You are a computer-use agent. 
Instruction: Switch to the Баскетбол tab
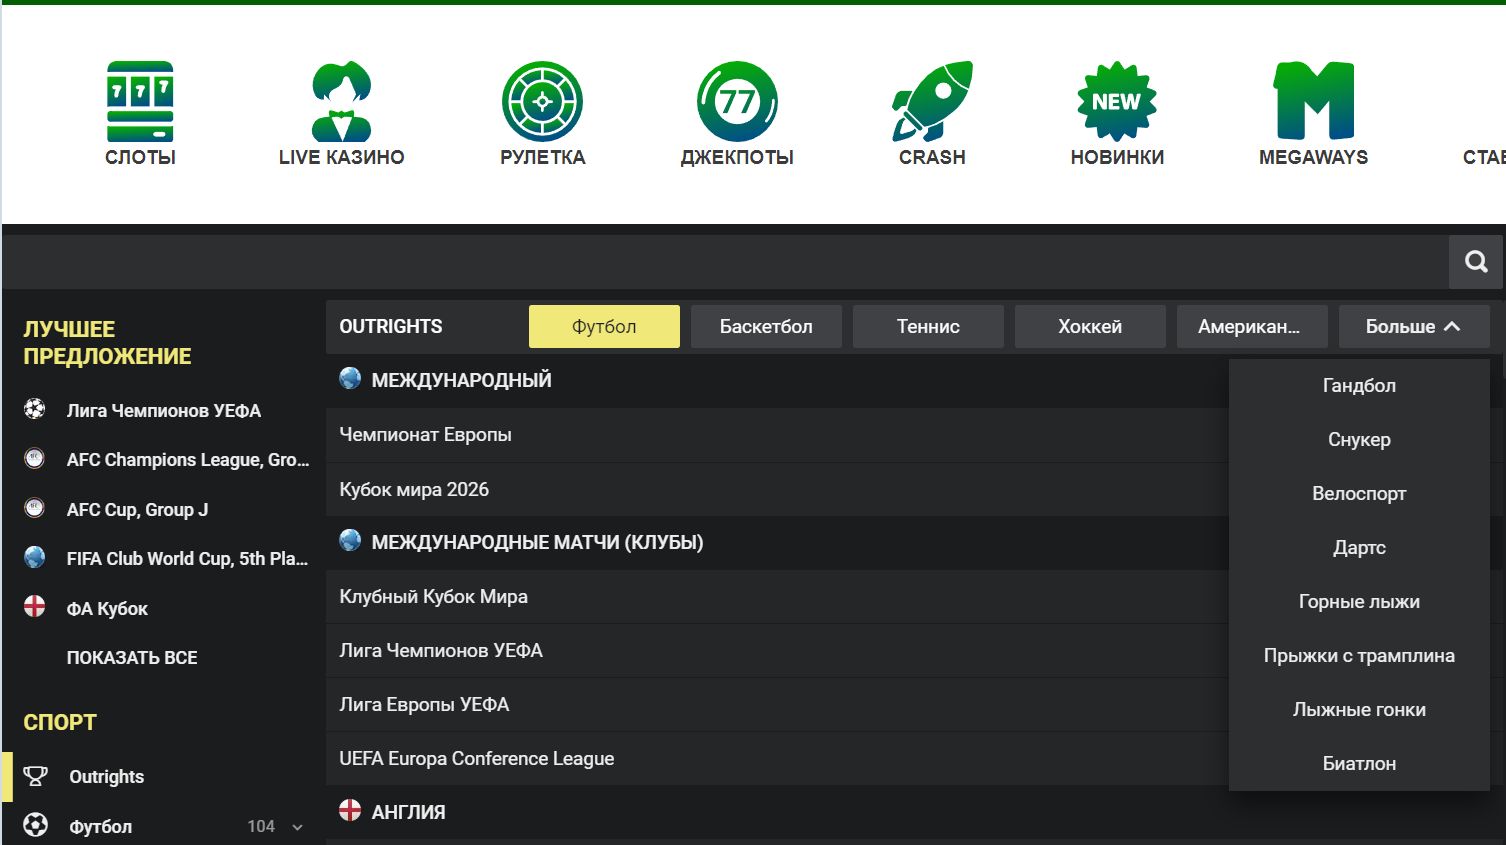766,326
